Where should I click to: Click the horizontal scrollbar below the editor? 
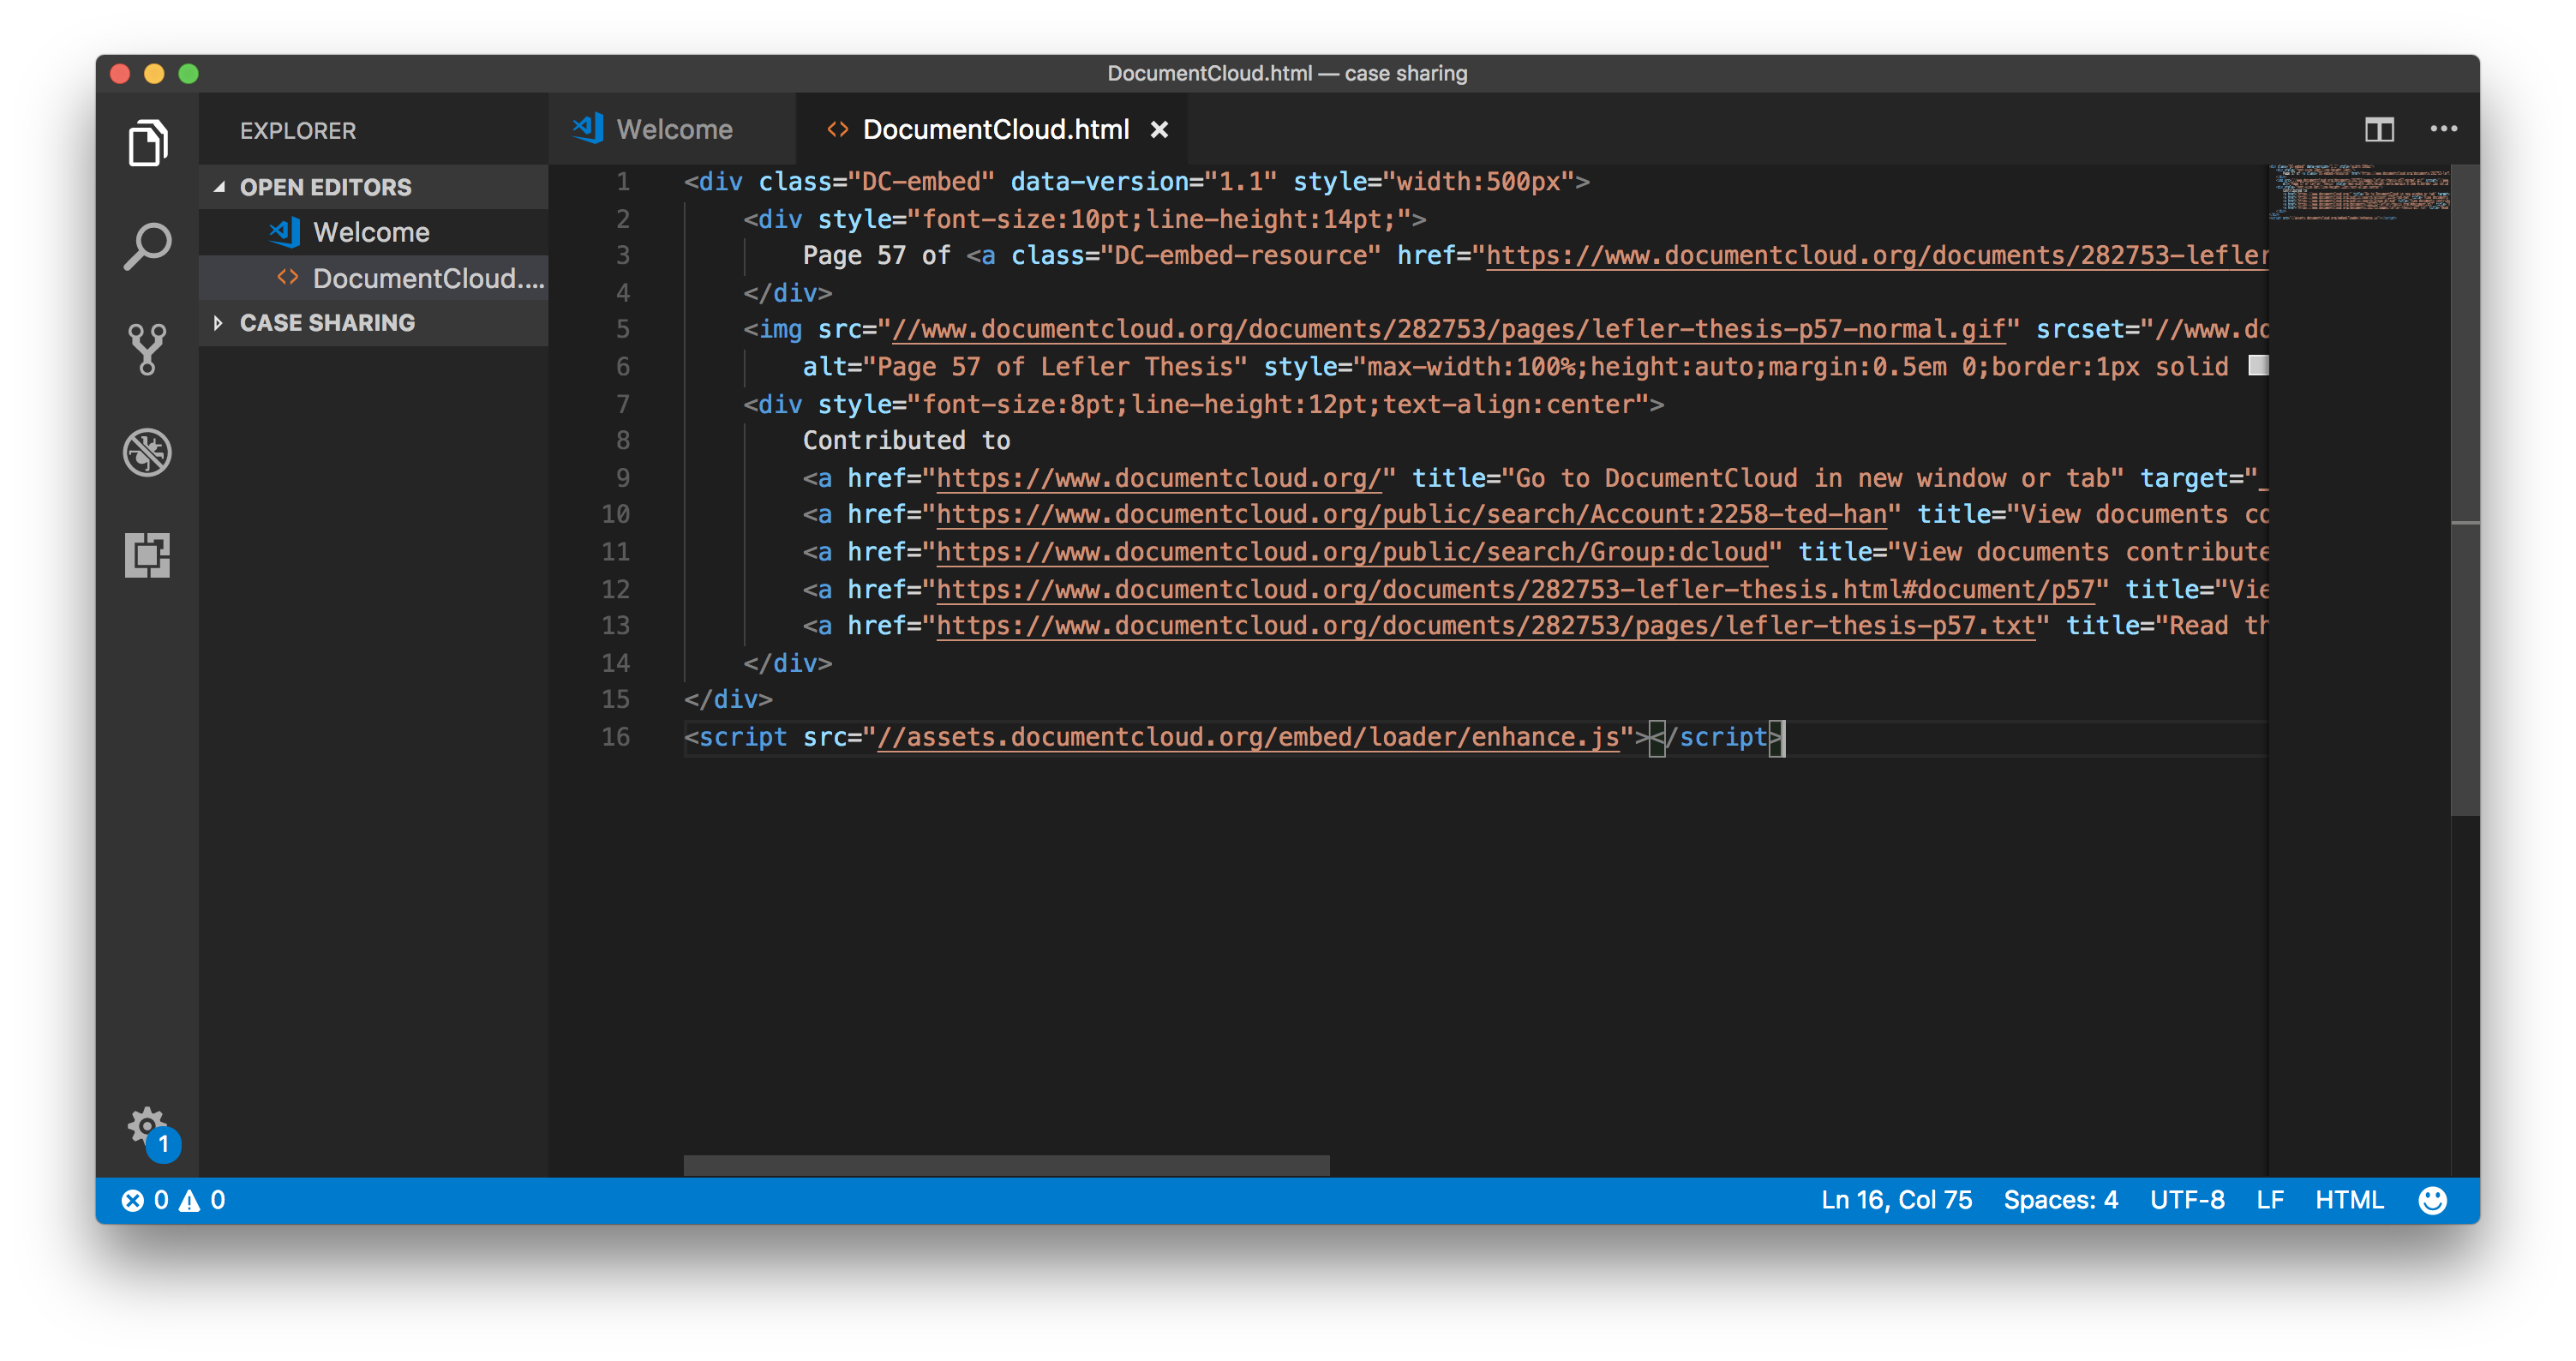pyautogui.click(x=1006, y=1165)
